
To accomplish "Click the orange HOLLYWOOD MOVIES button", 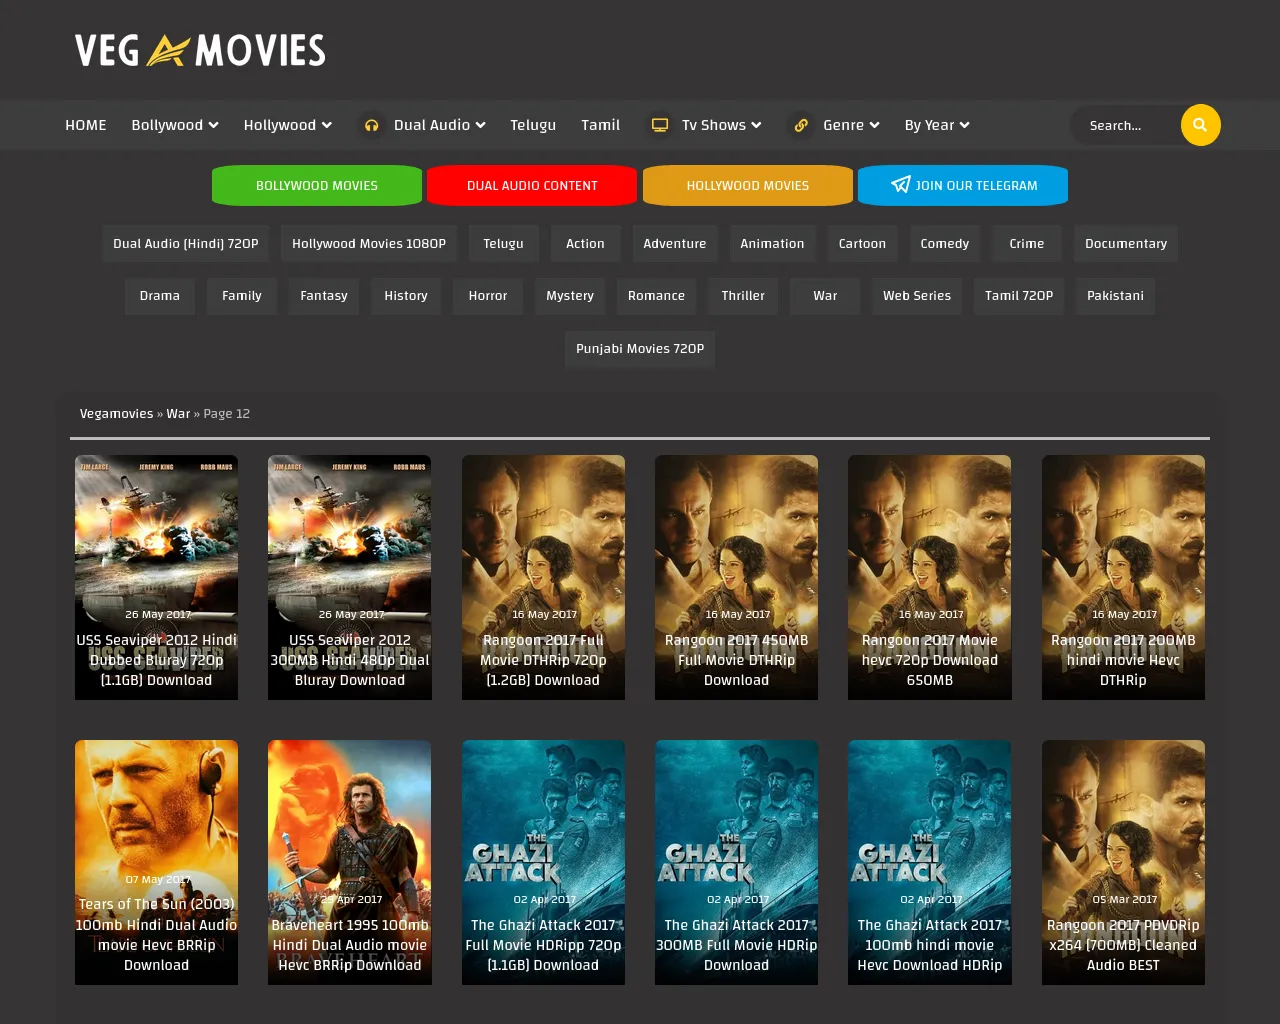I will (748, 185).
